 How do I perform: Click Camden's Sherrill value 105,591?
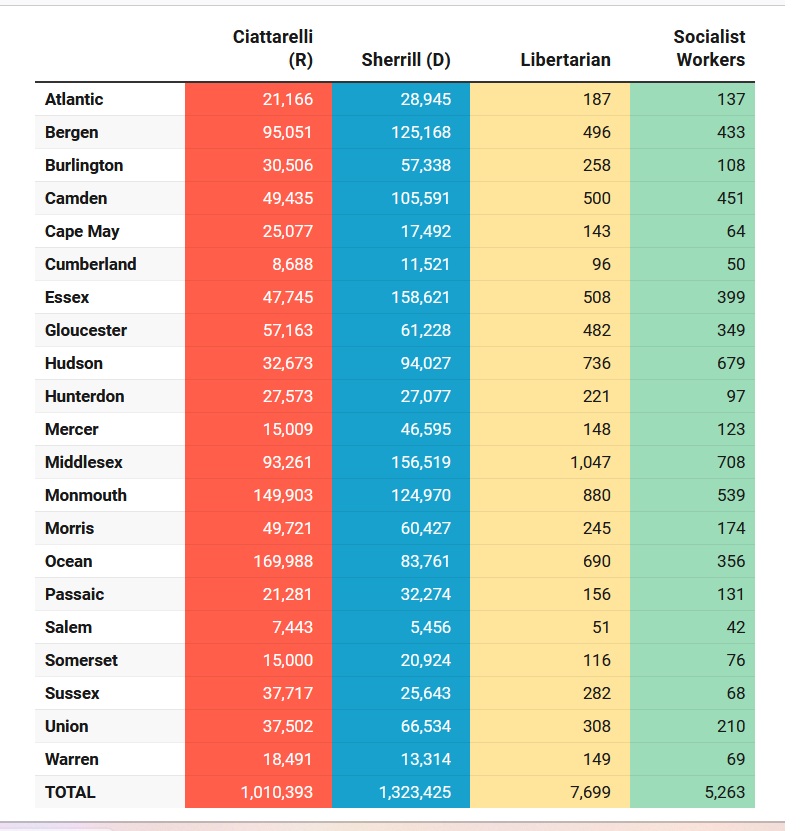point(421,198)
